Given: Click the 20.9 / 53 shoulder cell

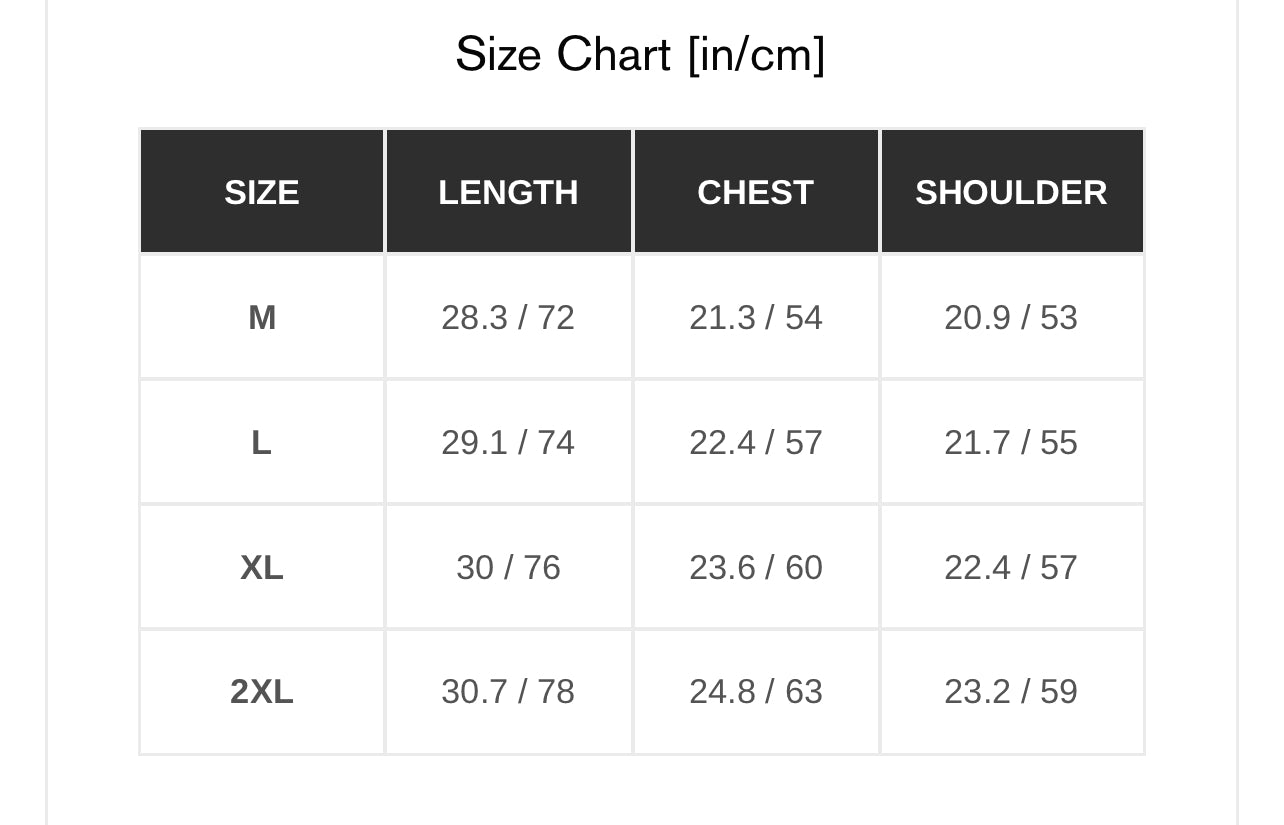Looking at the screenshot, I should (1011, 317).
